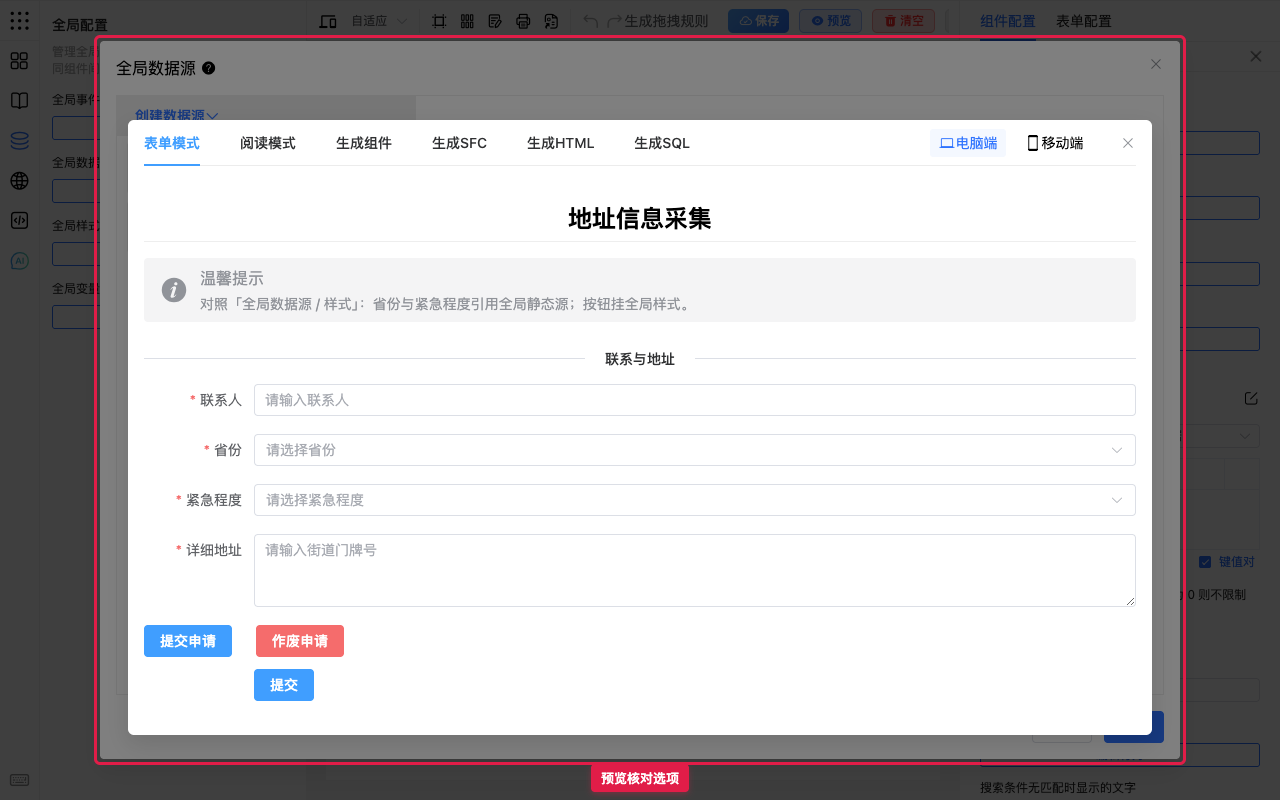This screenshot has width=1280, height=800.
Task: Open the 省份 dropdown
Action: coord(695,450)
